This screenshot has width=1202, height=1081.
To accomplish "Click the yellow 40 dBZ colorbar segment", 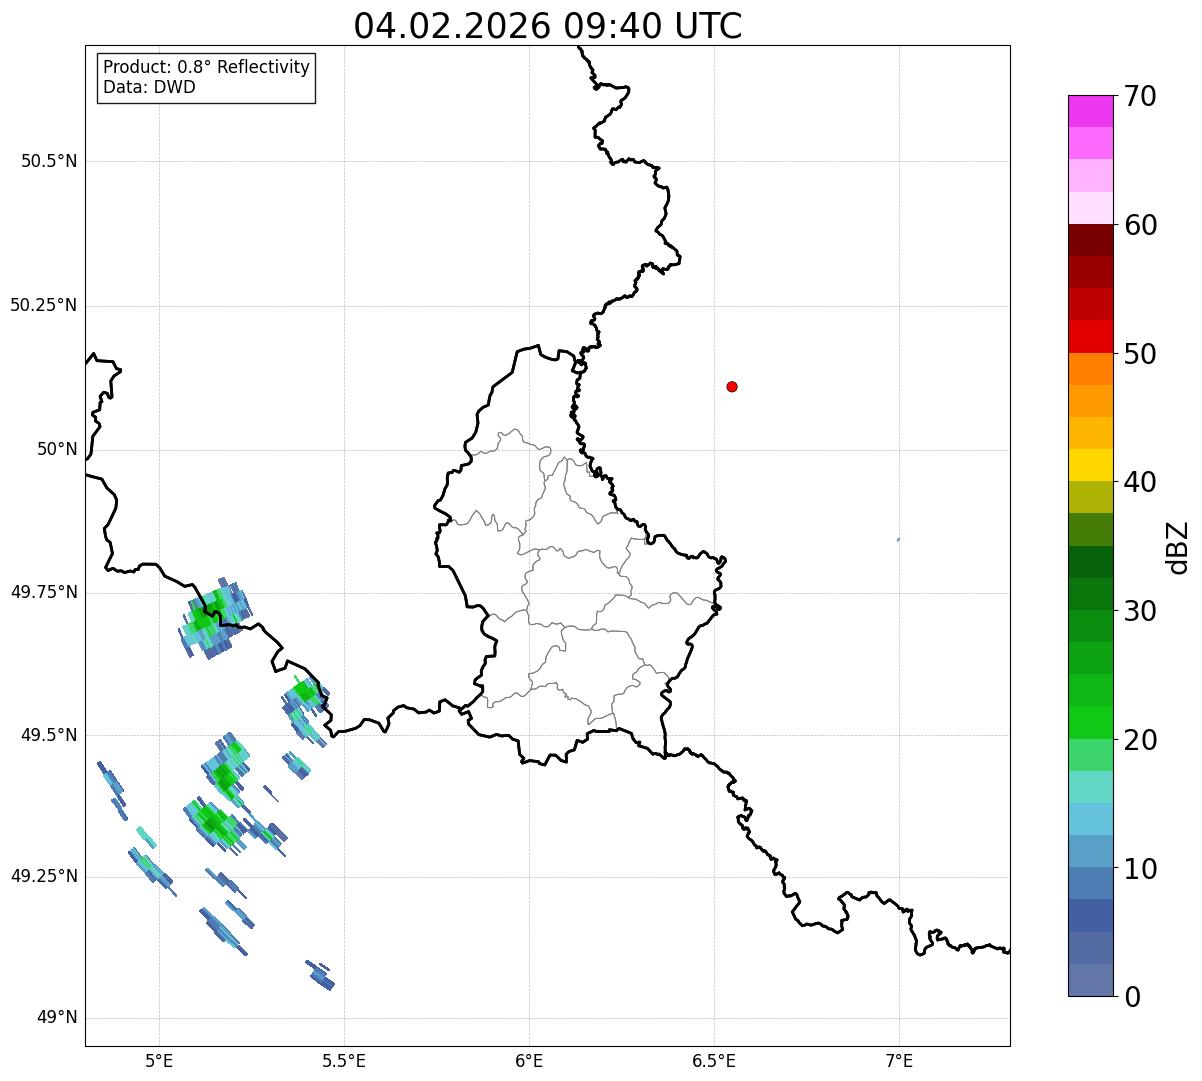I will (1090, 465).
